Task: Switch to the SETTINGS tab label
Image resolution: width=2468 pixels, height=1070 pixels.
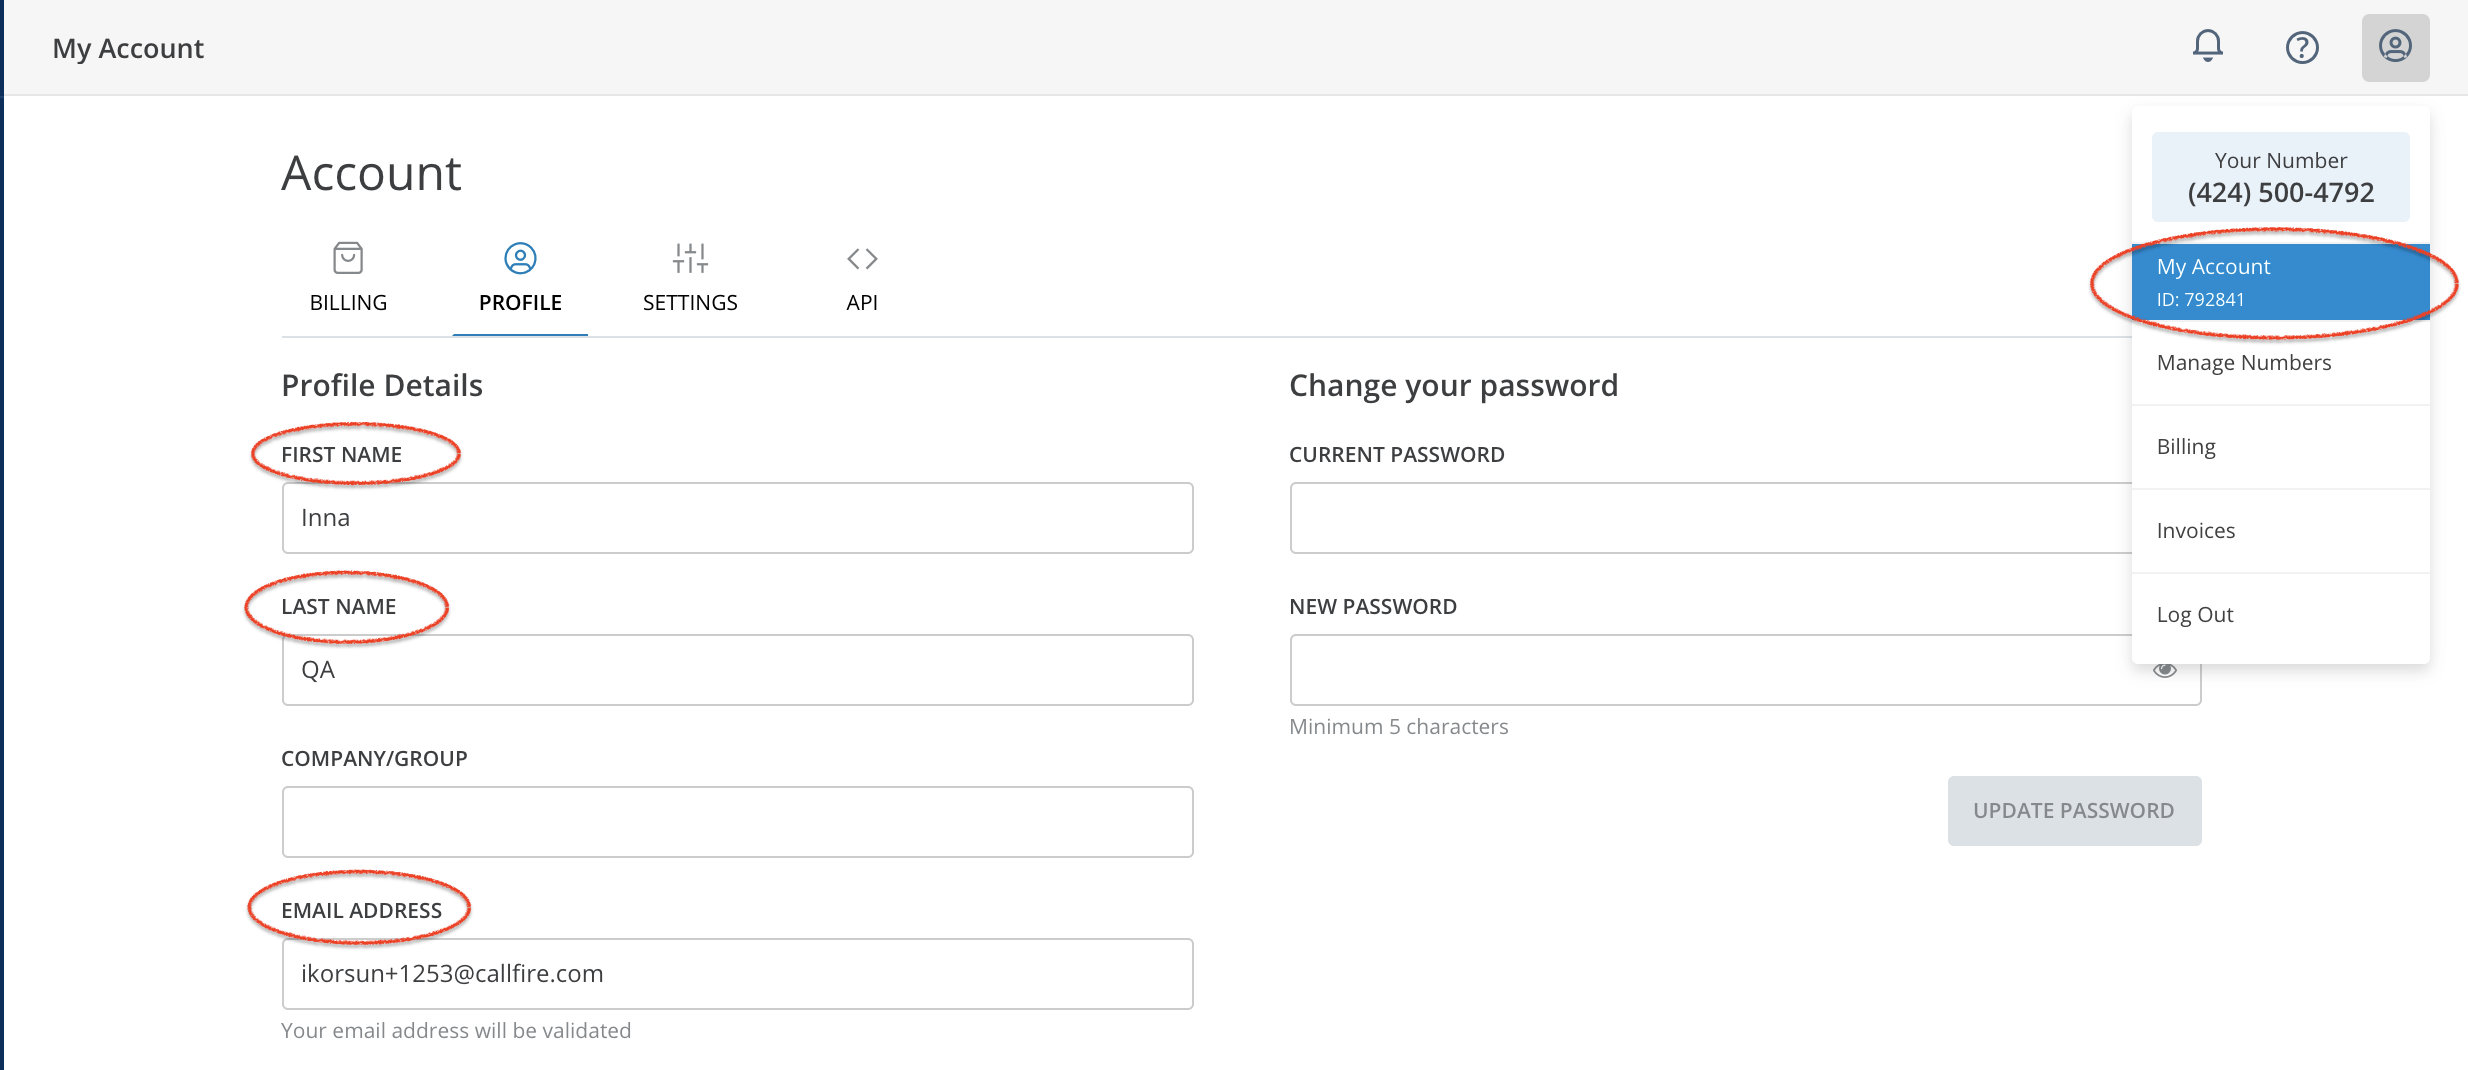Action: (690, 302)
